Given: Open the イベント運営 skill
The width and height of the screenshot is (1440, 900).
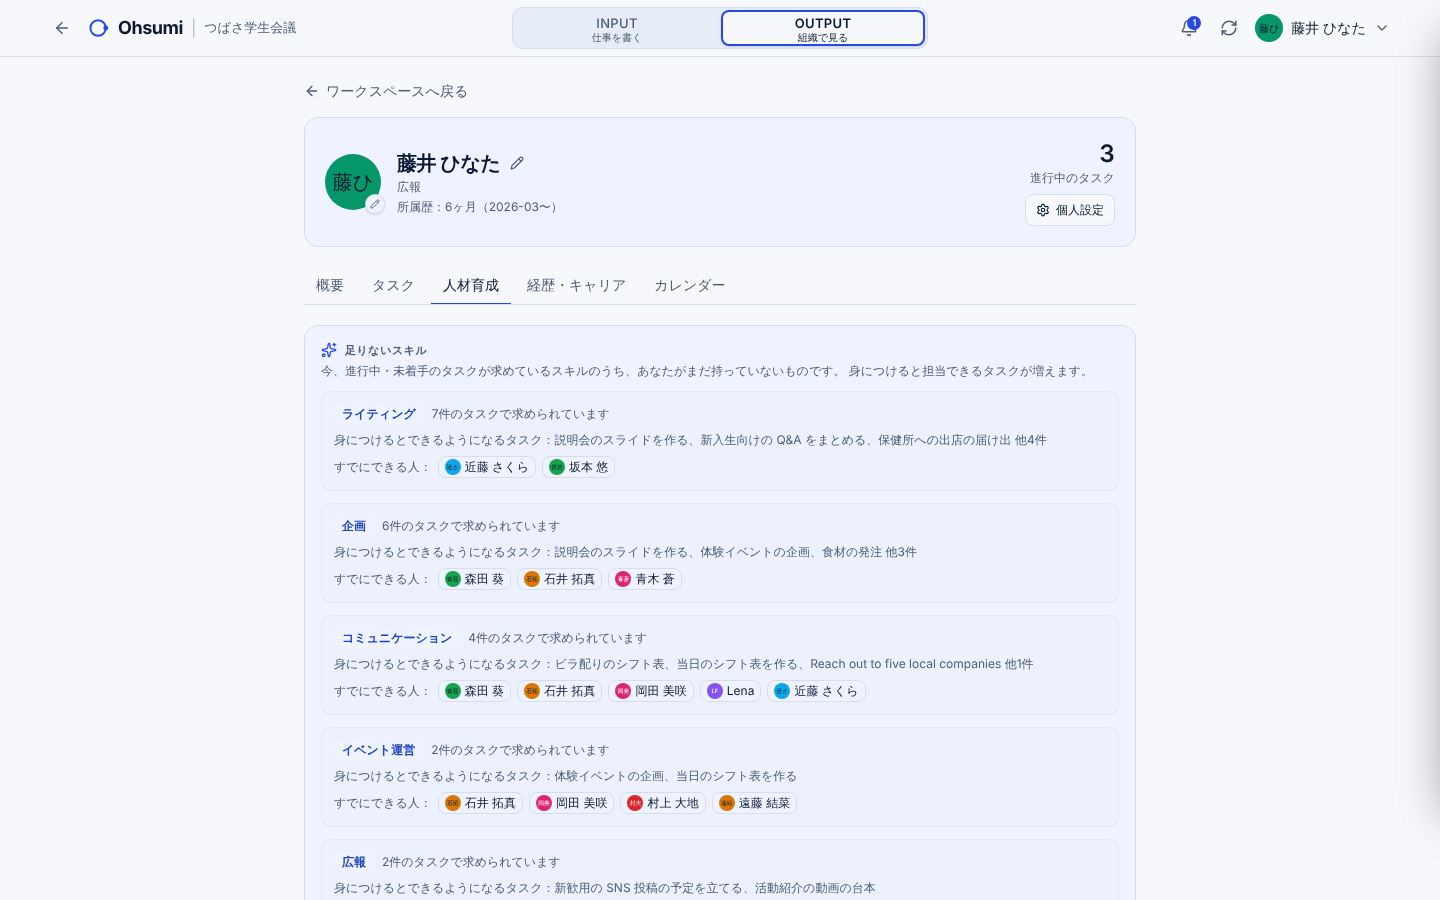Looking at the screenshot, I should 379,750.
